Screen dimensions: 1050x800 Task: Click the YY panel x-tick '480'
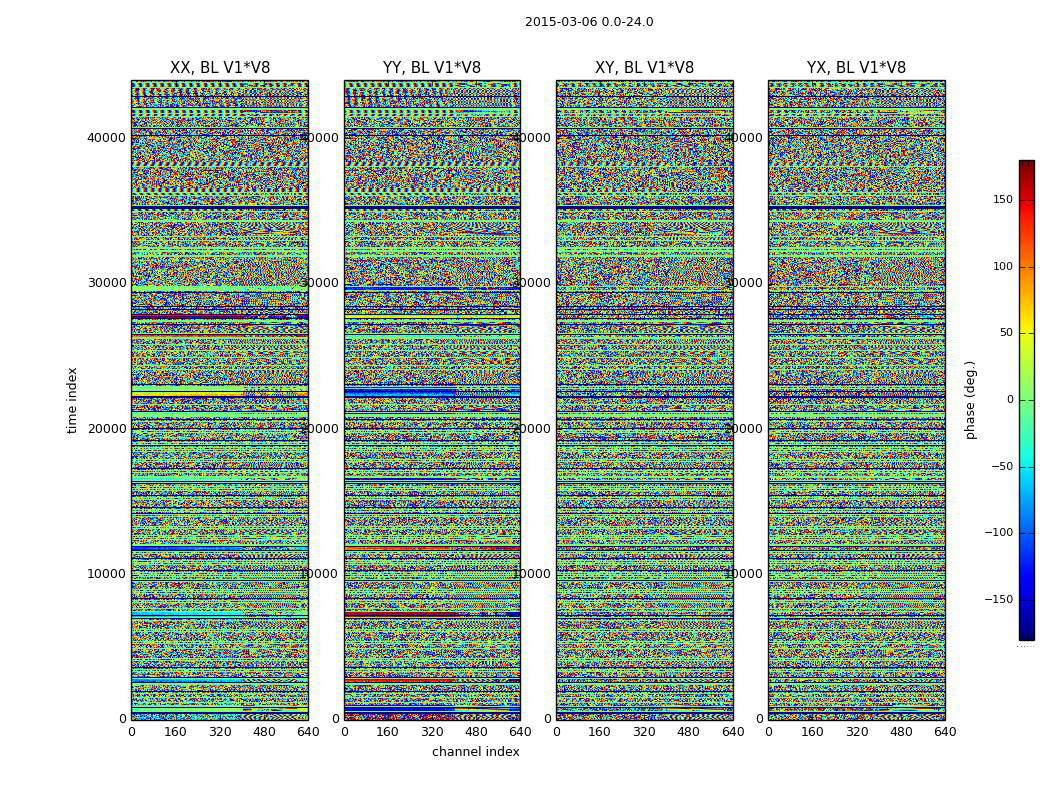[x=476, y=732]
